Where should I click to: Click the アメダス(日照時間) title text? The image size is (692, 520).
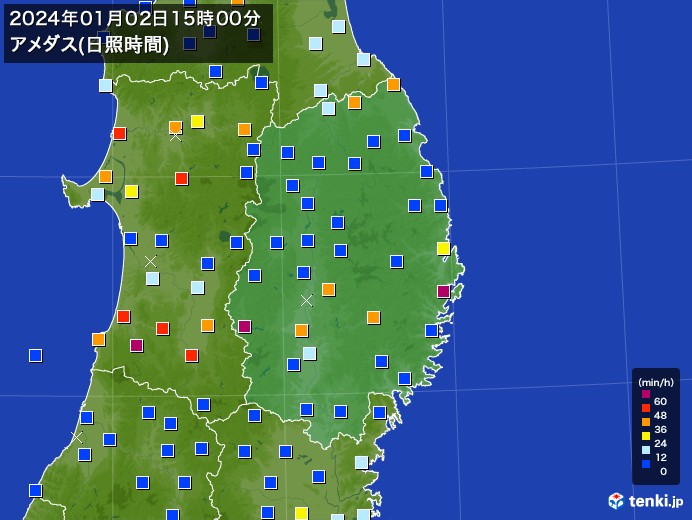pos(89,45)
